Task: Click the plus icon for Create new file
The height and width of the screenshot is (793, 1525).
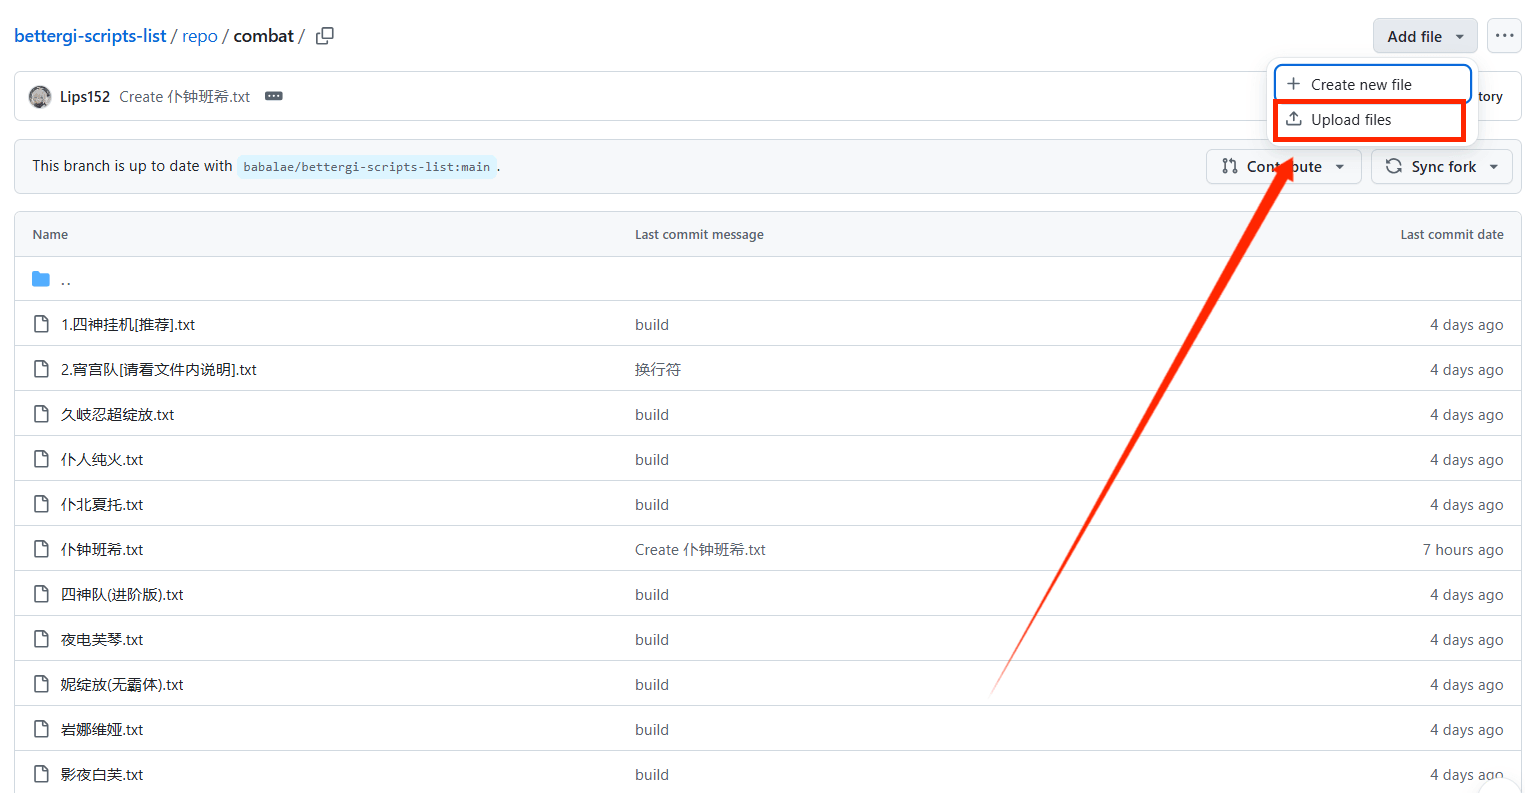Action: tap(1293, 84)
